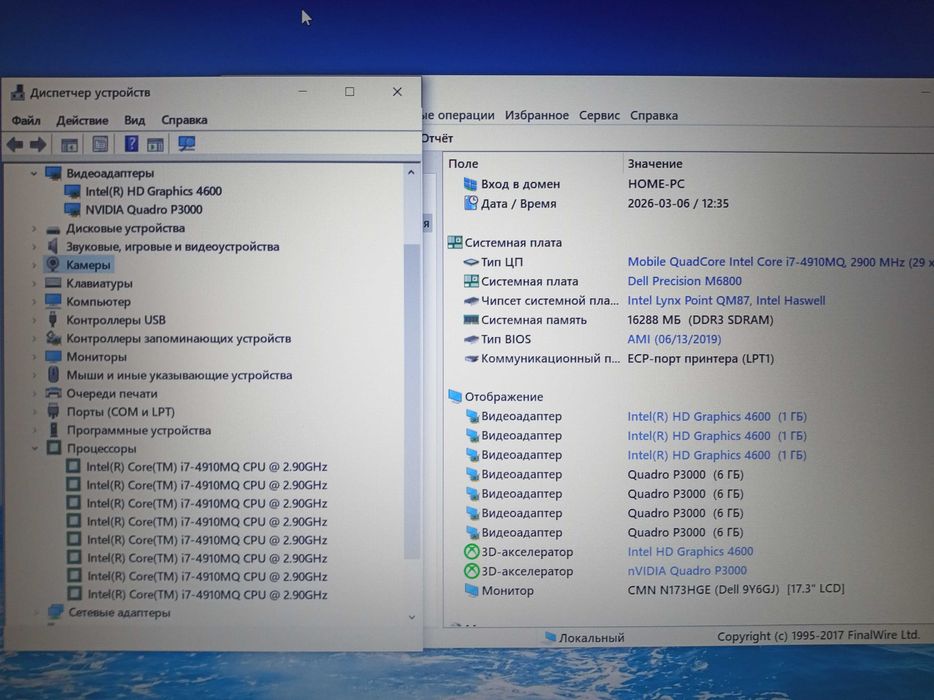
Task: Click the Отображение section icon in AIDA64
Action: click(455, 396)
